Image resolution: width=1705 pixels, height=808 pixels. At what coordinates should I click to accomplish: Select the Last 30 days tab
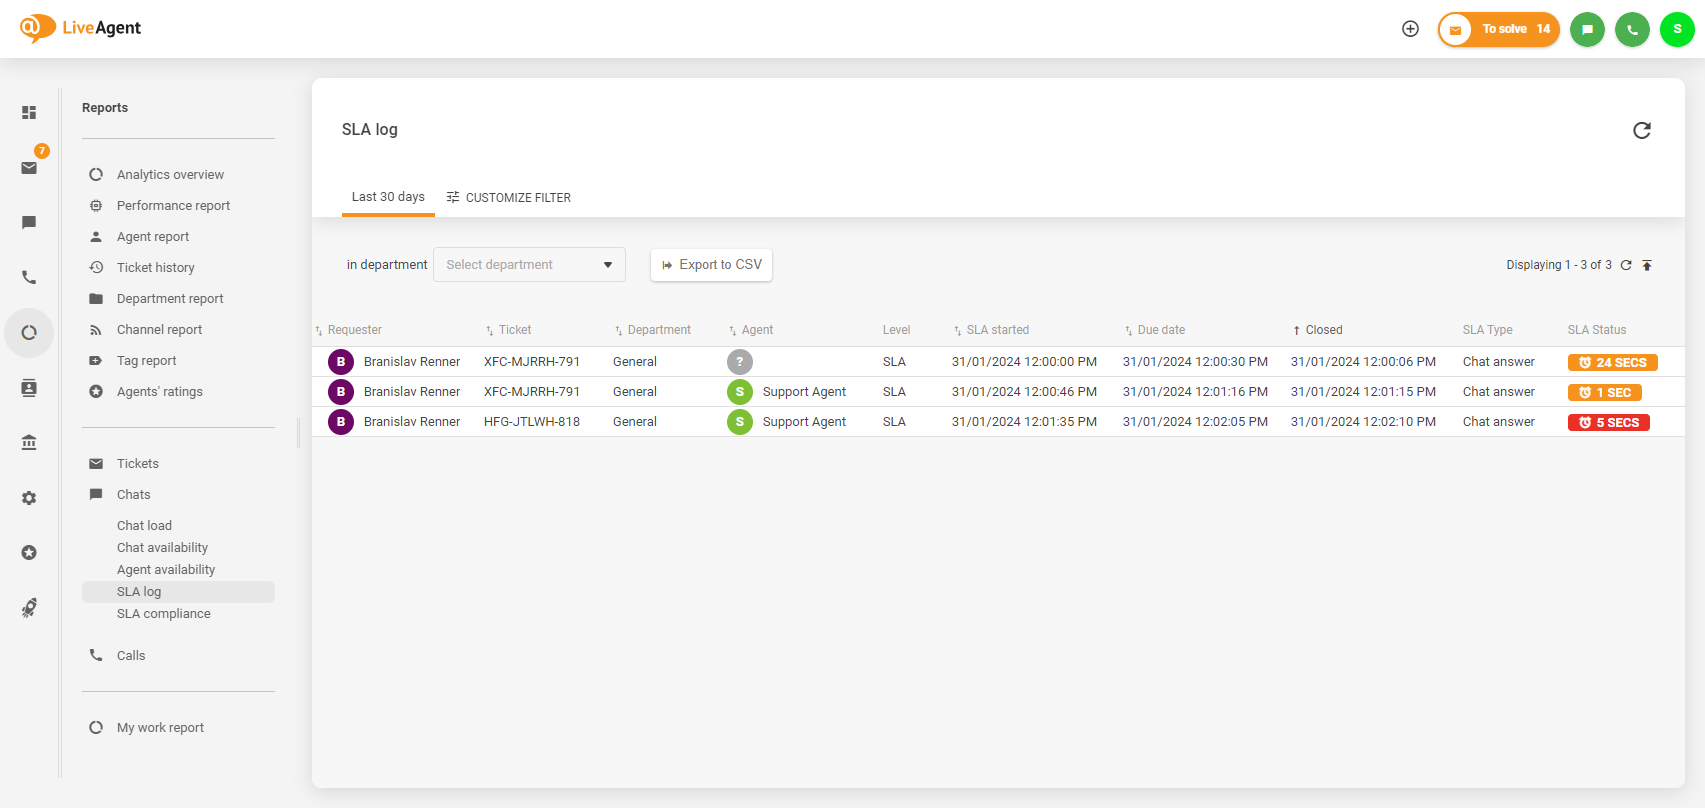[388, 197]
